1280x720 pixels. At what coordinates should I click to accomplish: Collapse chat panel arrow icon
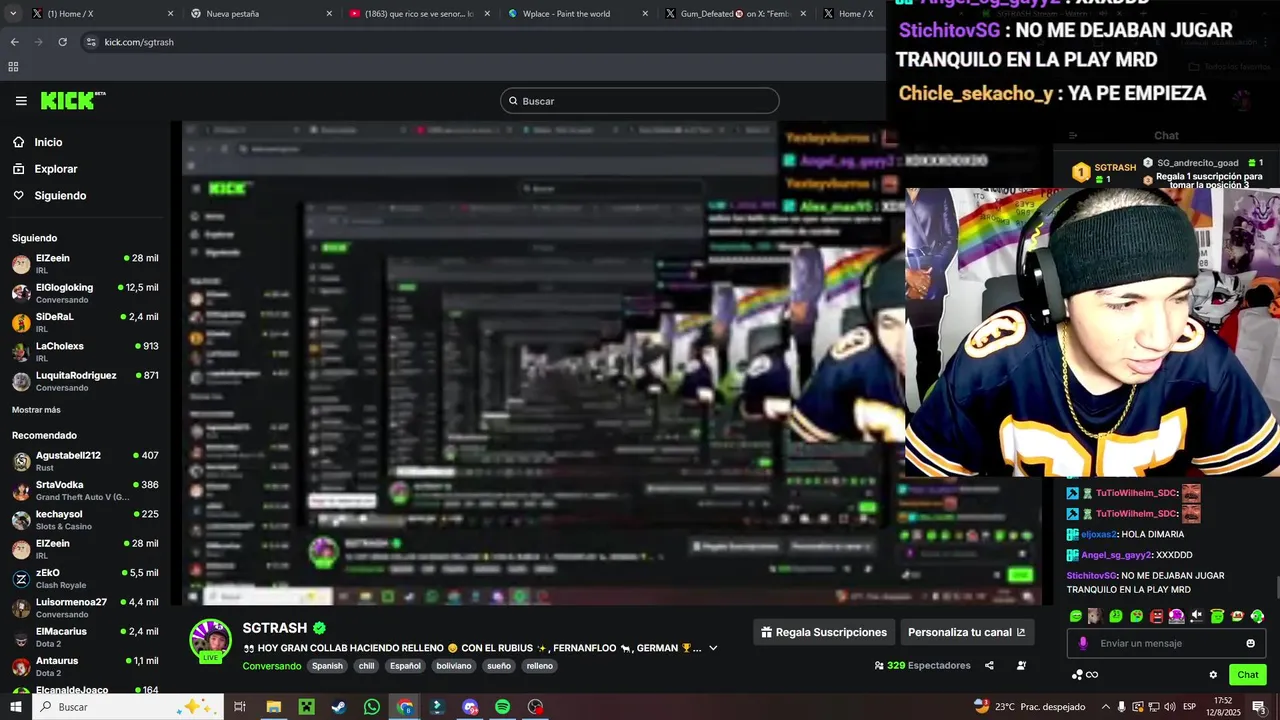pyautogui.click(x=1073, y=136)
